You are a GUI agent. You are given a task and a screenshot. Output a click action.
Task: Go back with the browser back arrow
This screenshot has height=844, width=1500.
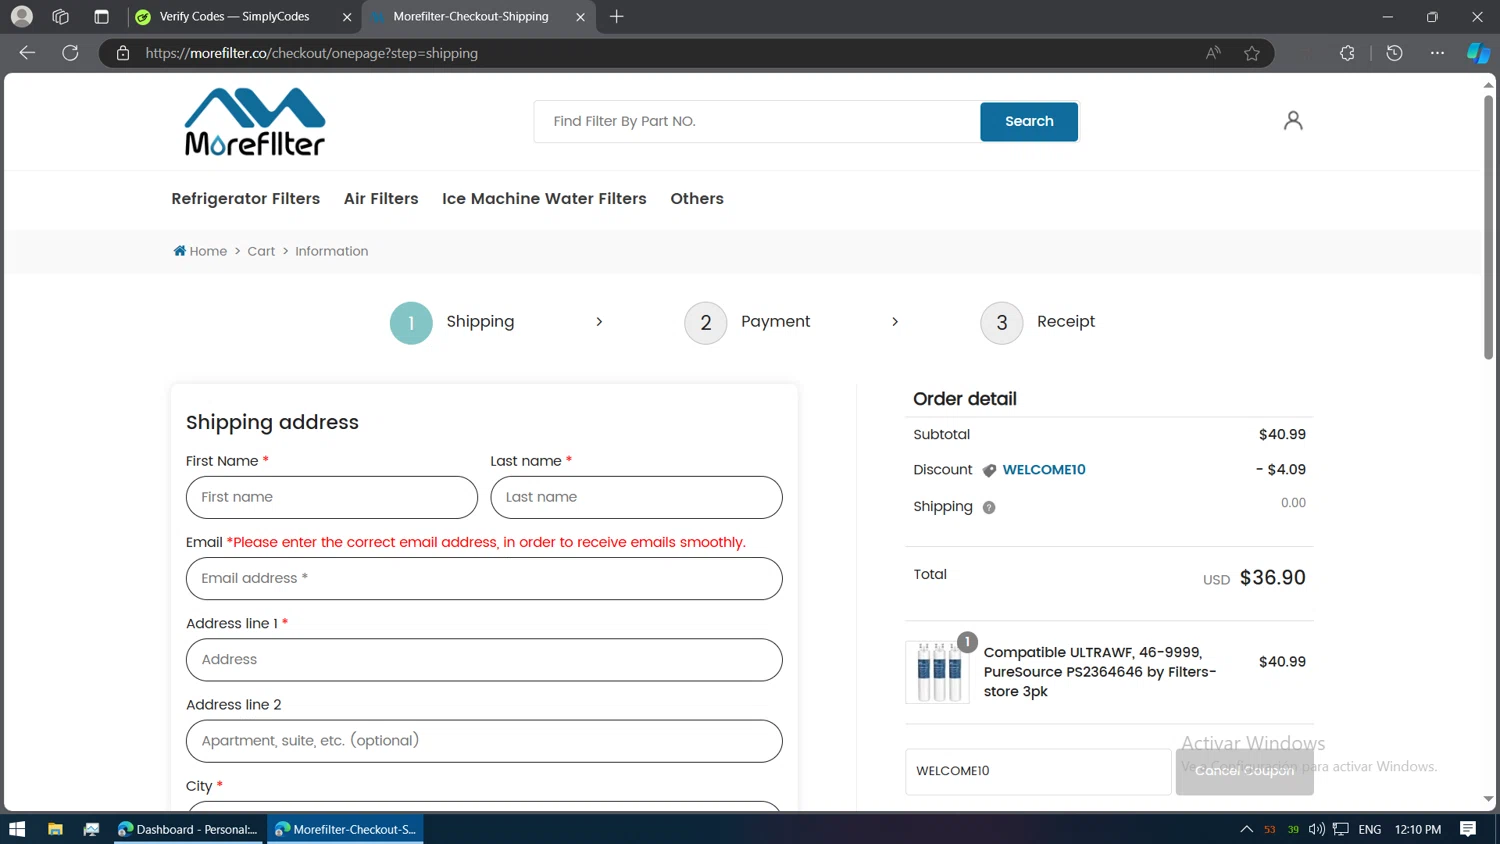(x=27, y=53)
